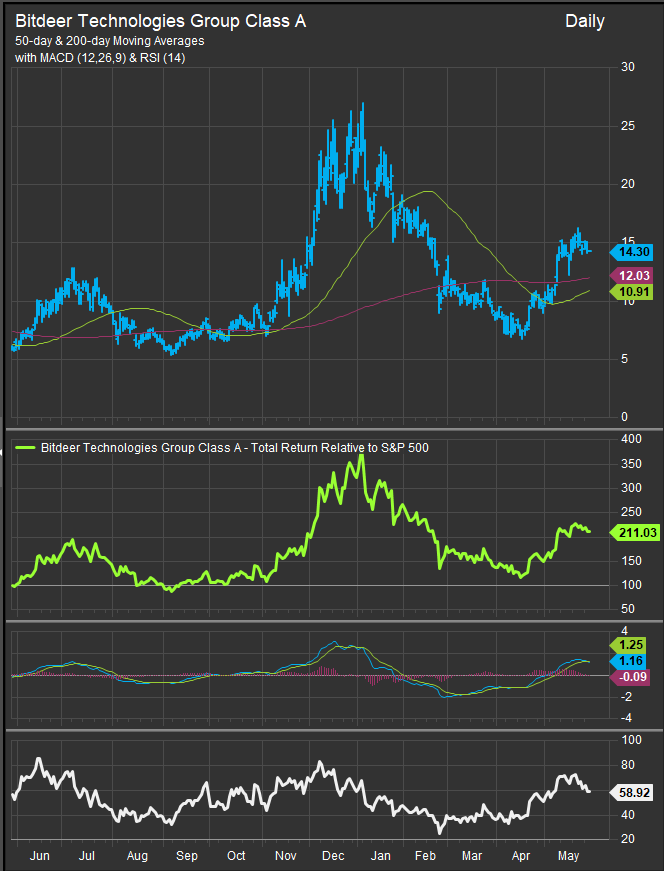Select the 12.03 moving average tag

pyautogui.click(x=631, y=276)
